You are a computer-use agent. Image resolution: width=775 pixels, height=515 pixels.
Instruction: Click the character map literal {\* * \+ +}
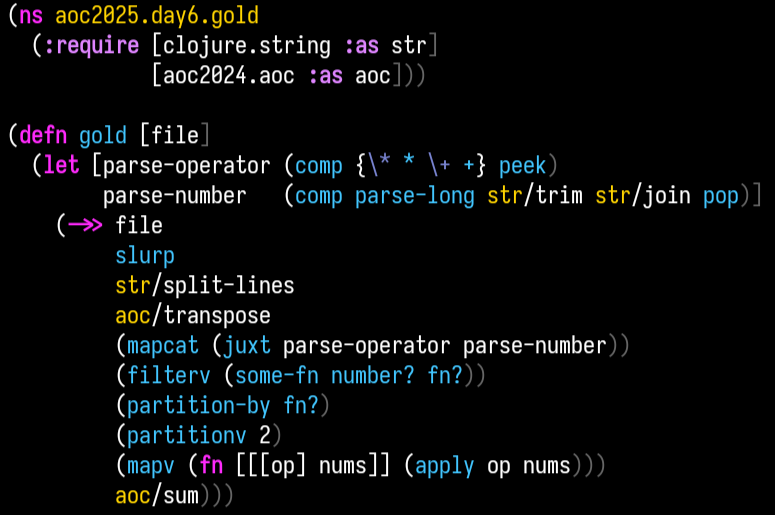421,165
